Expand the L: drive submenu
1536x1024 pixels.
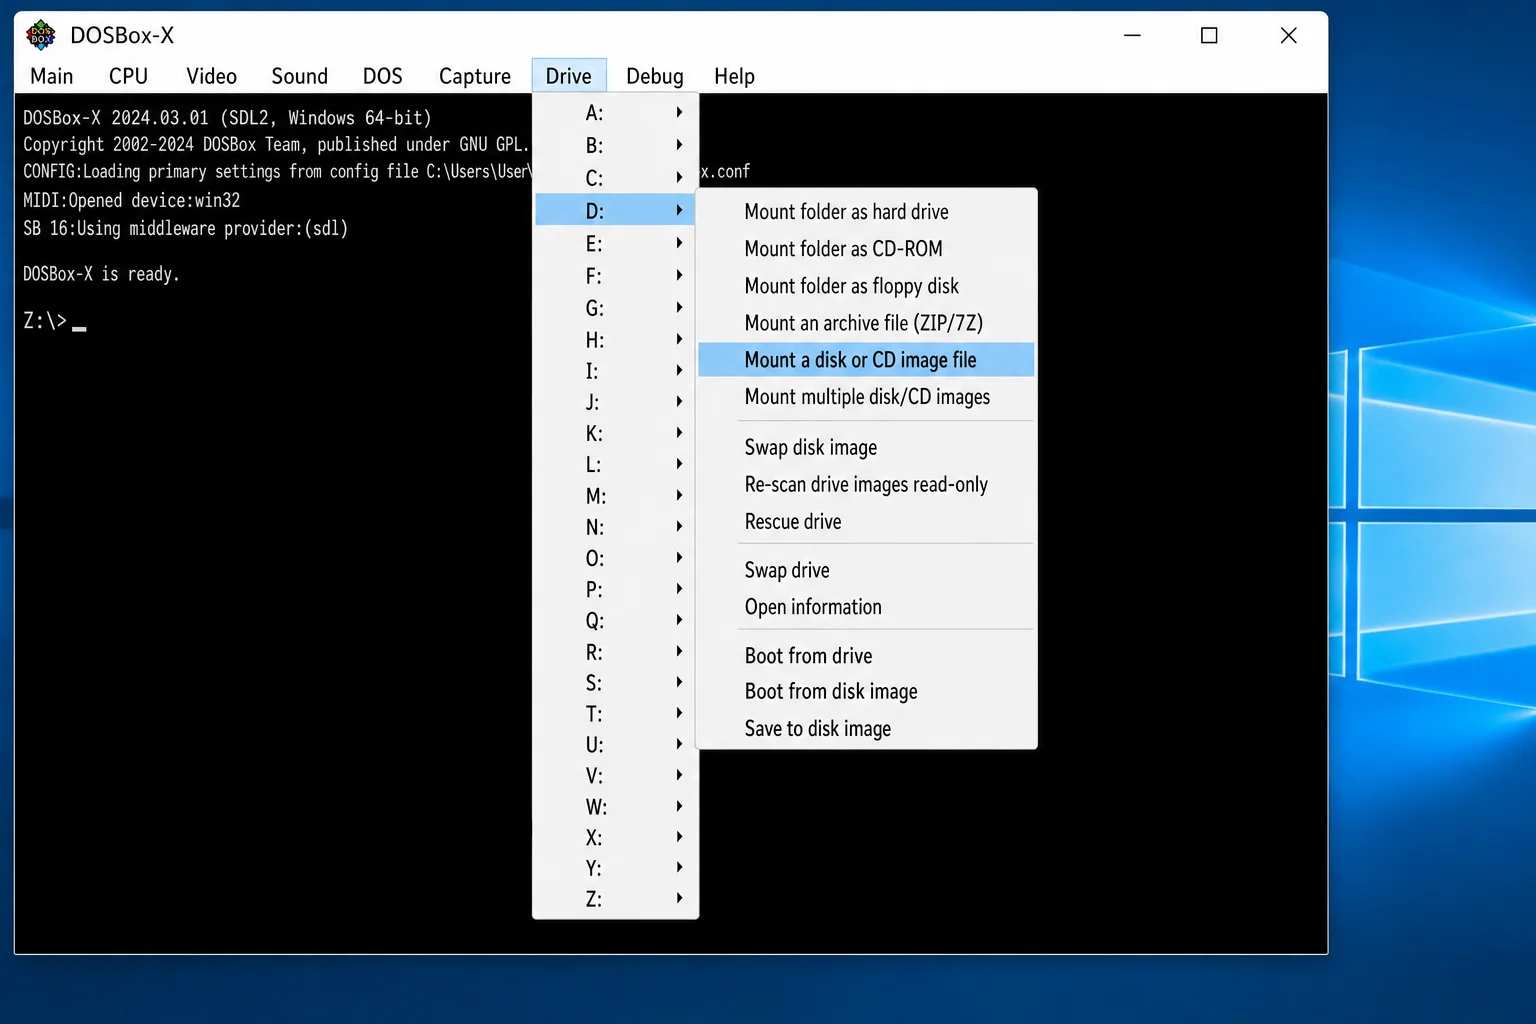(x=615, y=464)
